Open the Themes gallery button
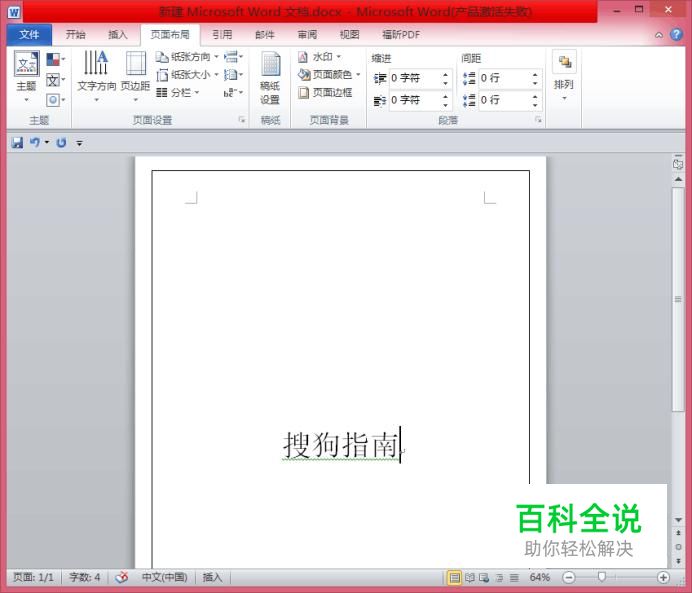Screen dimensions: 692x593 point(26,76)
